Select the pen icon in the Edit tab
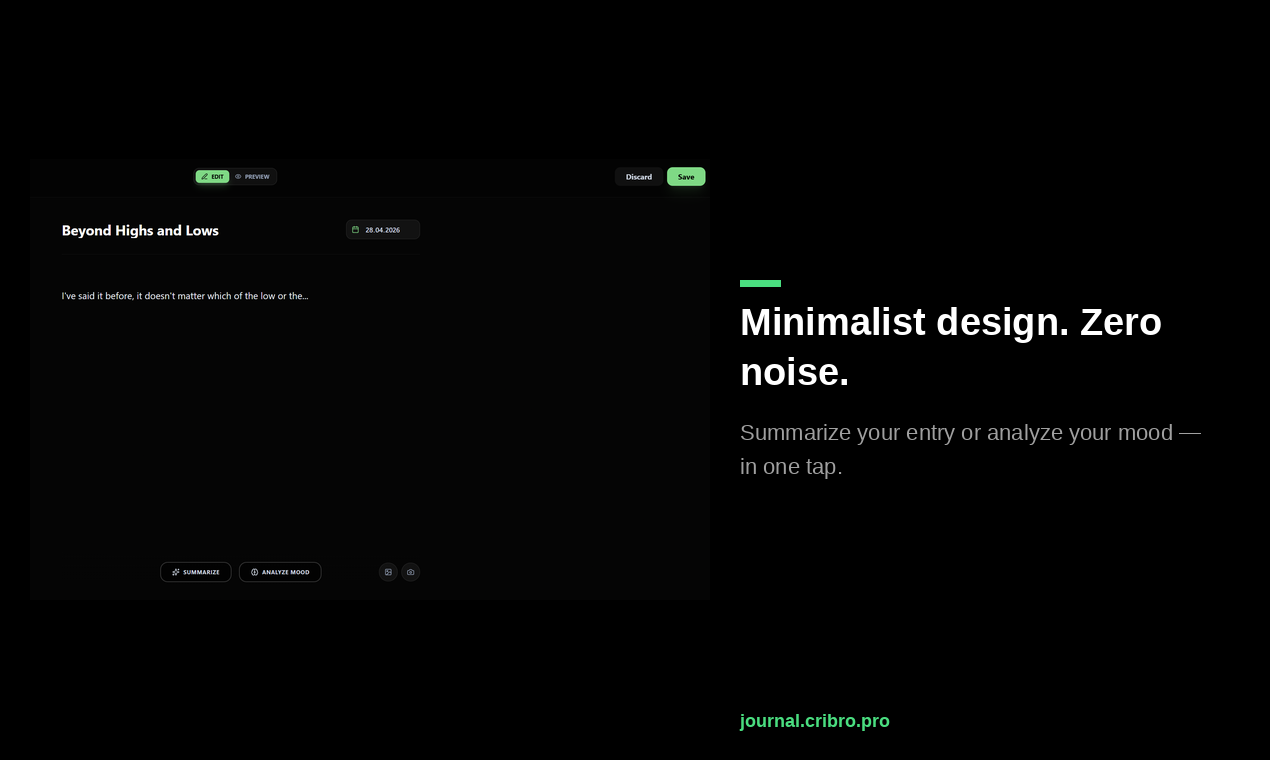Screen dimensions: 1270x760 coord(204,176)
